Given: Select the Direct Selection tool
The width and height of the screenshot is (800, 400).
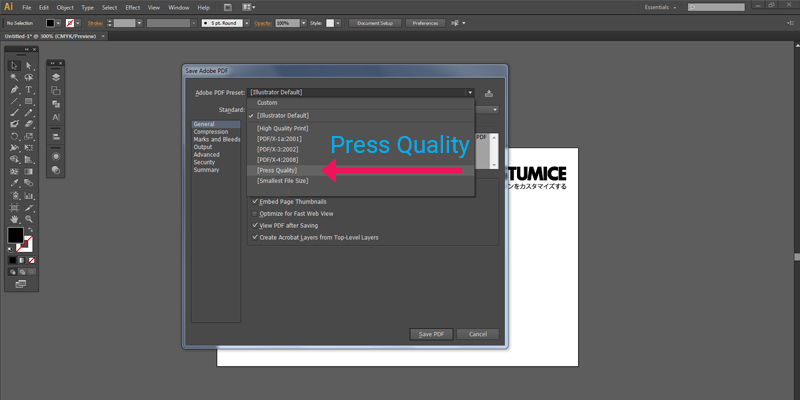Looking at the screenshot, I should pyautogui.click(x=29, y=66).
